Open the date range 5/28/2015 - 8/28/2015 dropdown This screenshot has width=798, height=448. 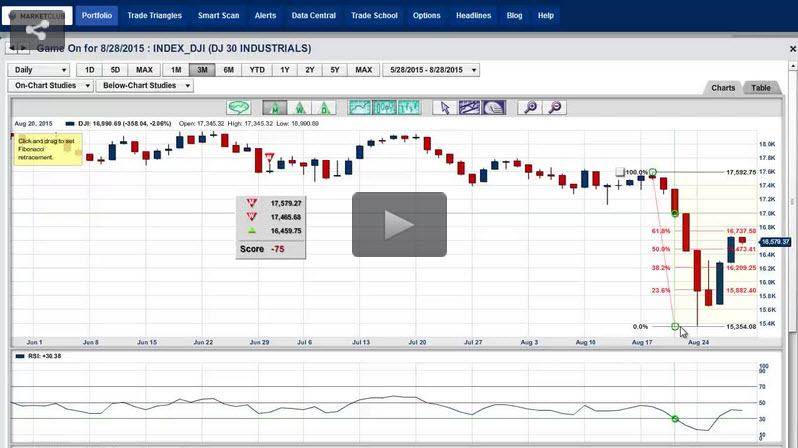(x=431, y=70)
